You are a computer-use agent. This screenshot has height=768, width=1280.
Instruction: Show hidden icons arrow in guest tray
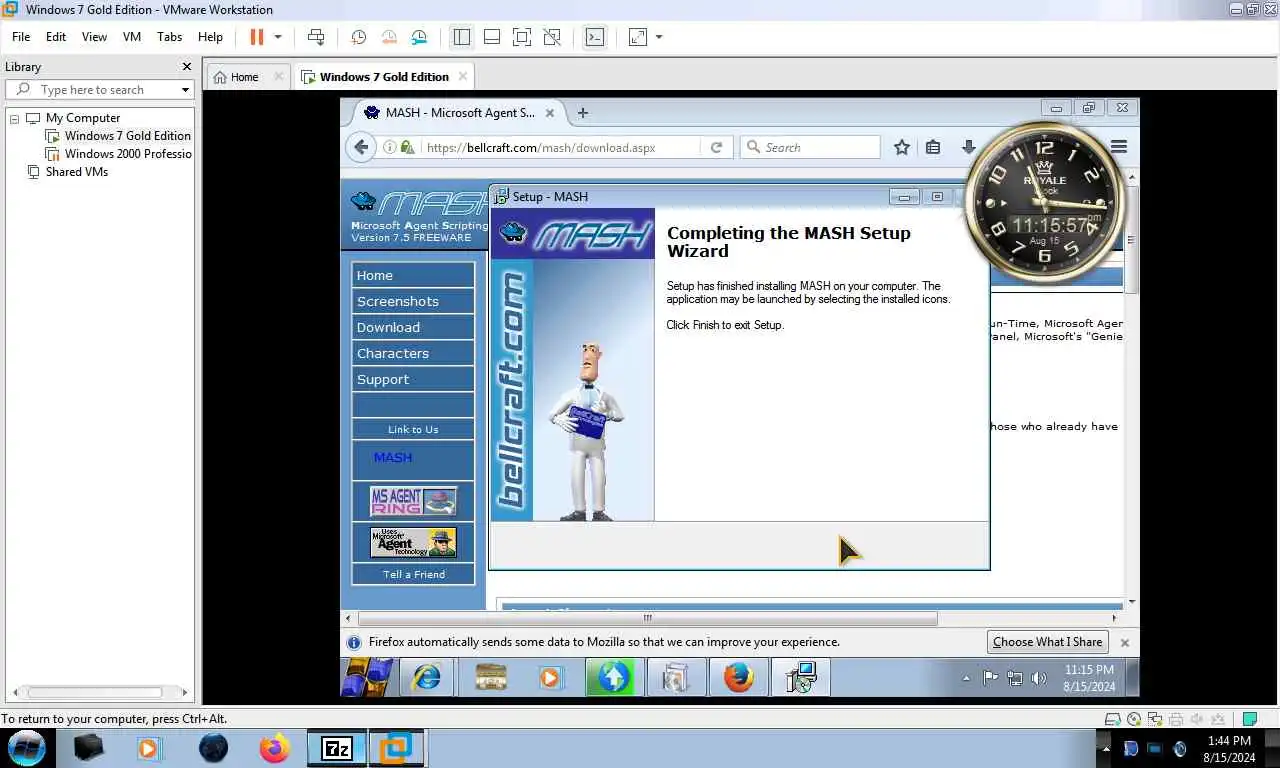point(966,678)
